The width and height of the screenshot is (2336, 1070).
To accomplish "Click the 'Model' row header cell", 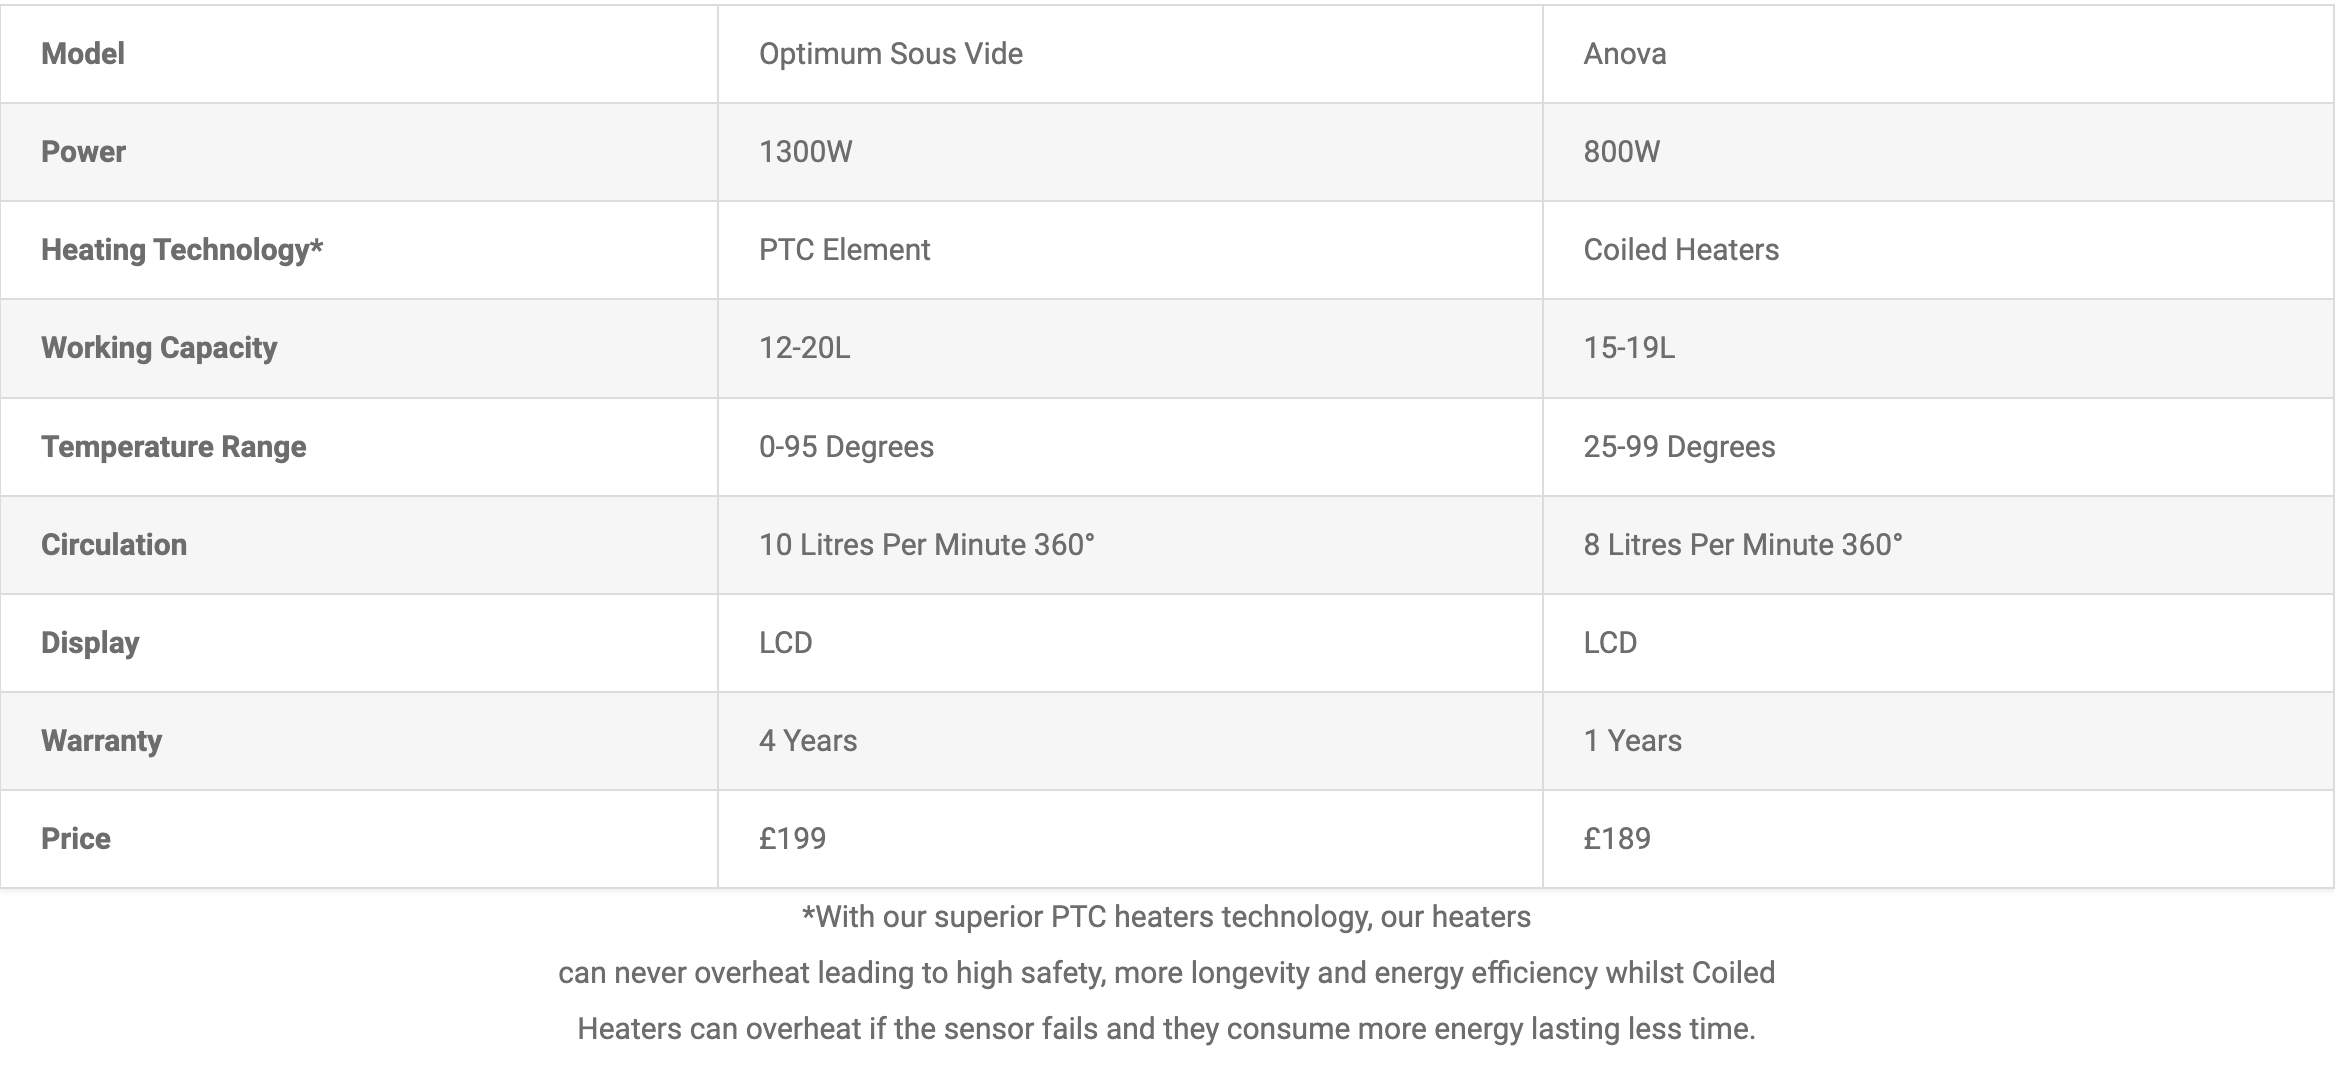I will tap(83, 54).
